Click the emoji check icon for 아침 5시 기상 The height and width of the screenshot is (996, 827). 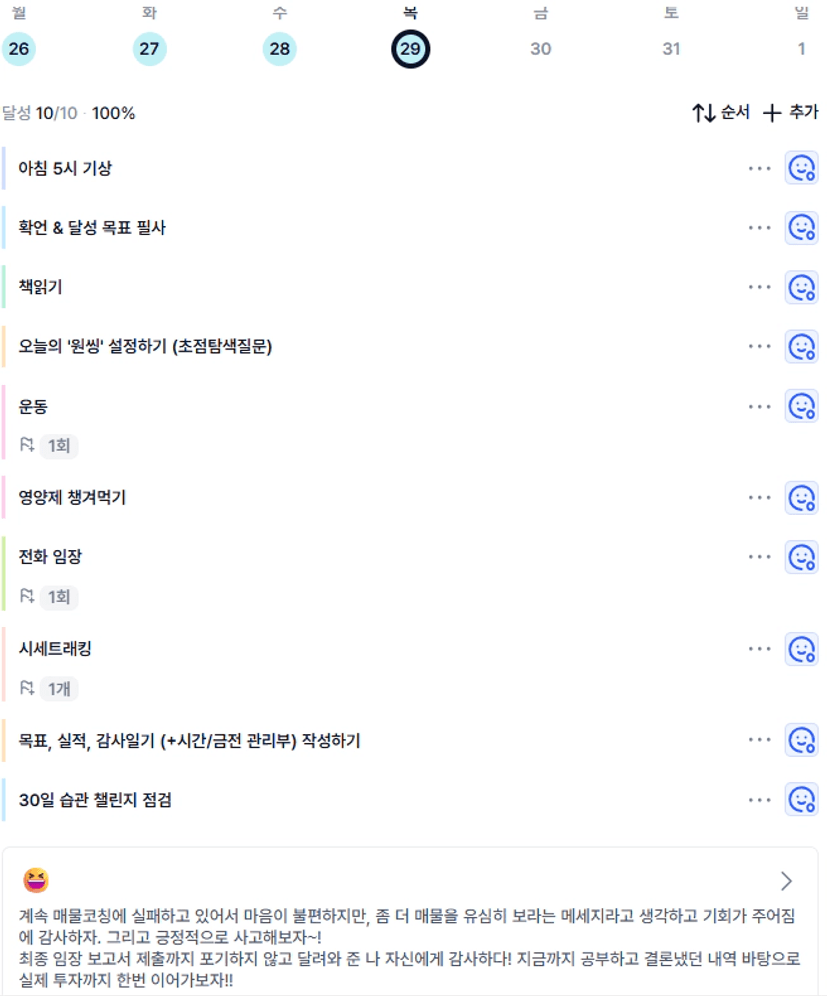tap(801, 168)
